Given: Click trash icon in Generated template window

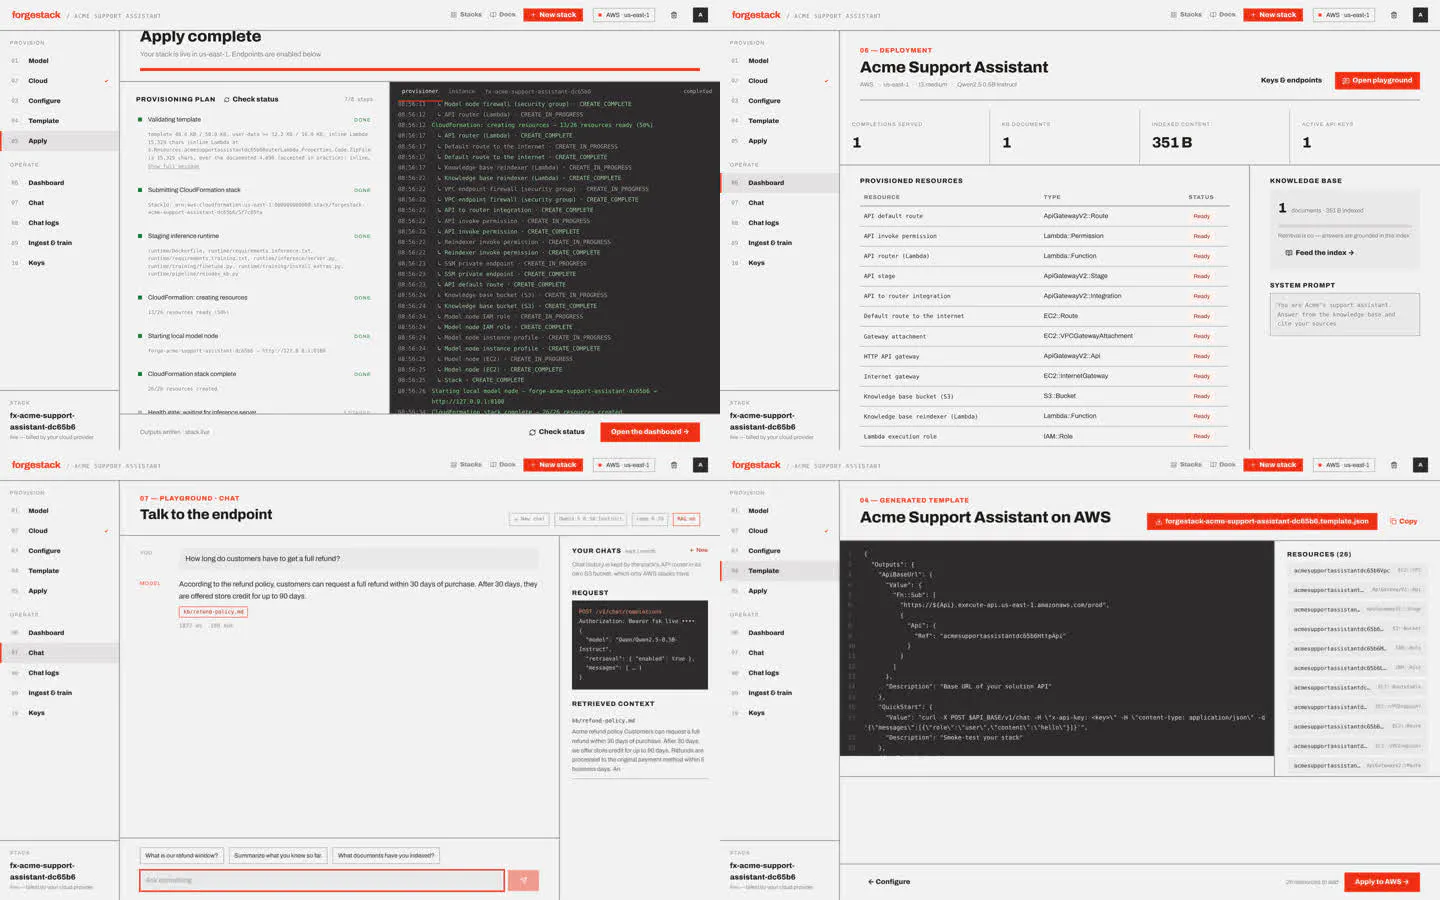Looking at the screenshot, I should (x=1393, y=465).
